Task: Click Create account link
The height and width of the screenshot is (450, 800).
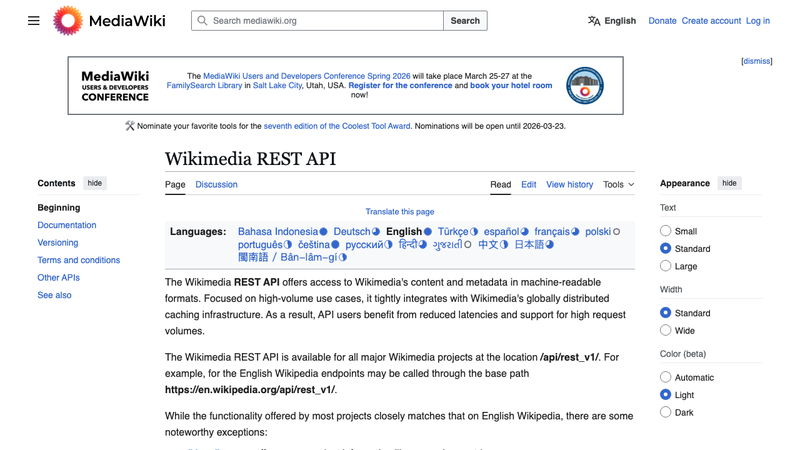Action: pyautogui.click(x=711, y=21)
